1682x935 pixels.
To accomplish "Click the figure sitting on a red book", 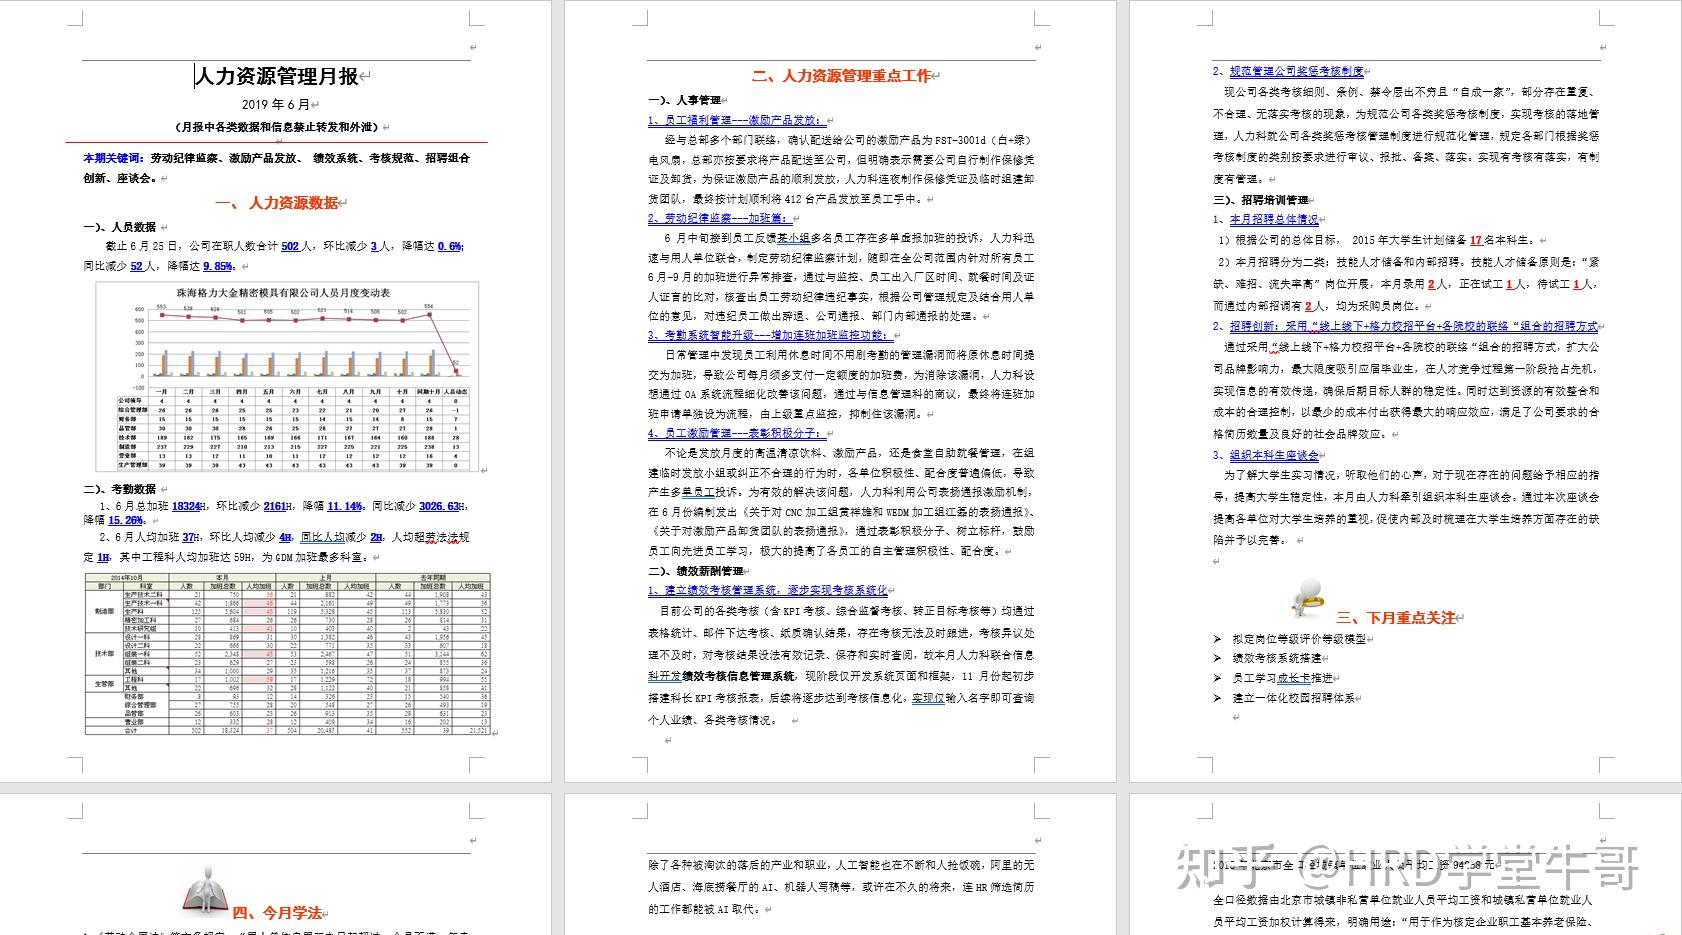I will pyautogui.click(x=206, y=889).
